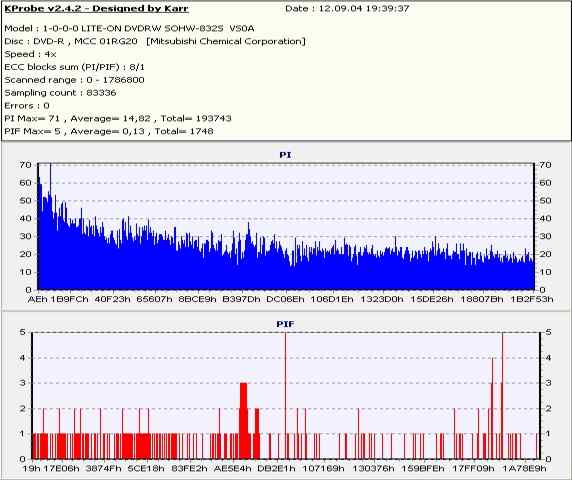The width and height of the screenshot is (572, 480).
Task: Click the Disc DVD-R MCC 01RG20 line
Action: (155, 42)
